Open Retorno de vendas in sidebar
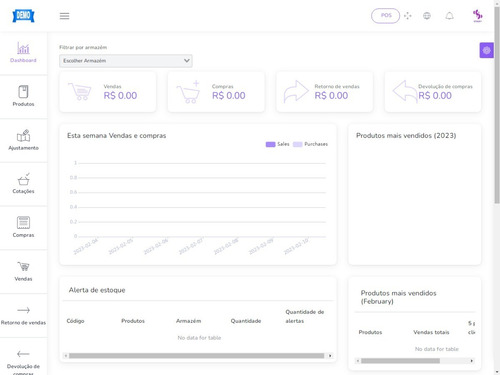 coord(23,315)
